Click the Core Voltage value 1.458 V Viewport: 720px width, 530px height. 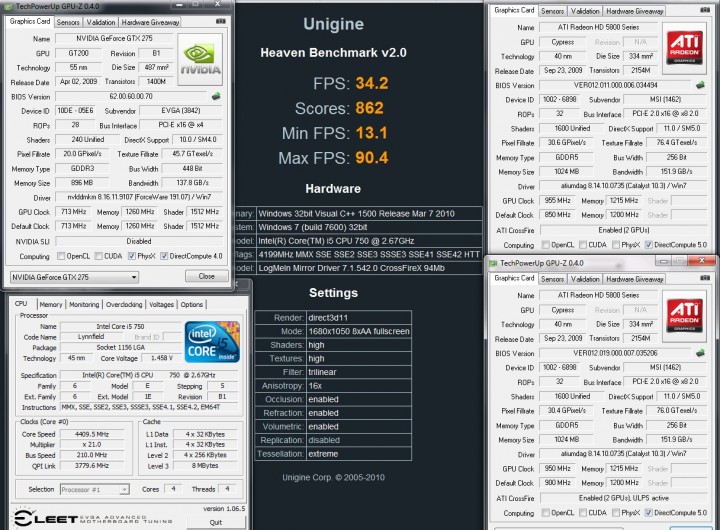tap(162, 358)
